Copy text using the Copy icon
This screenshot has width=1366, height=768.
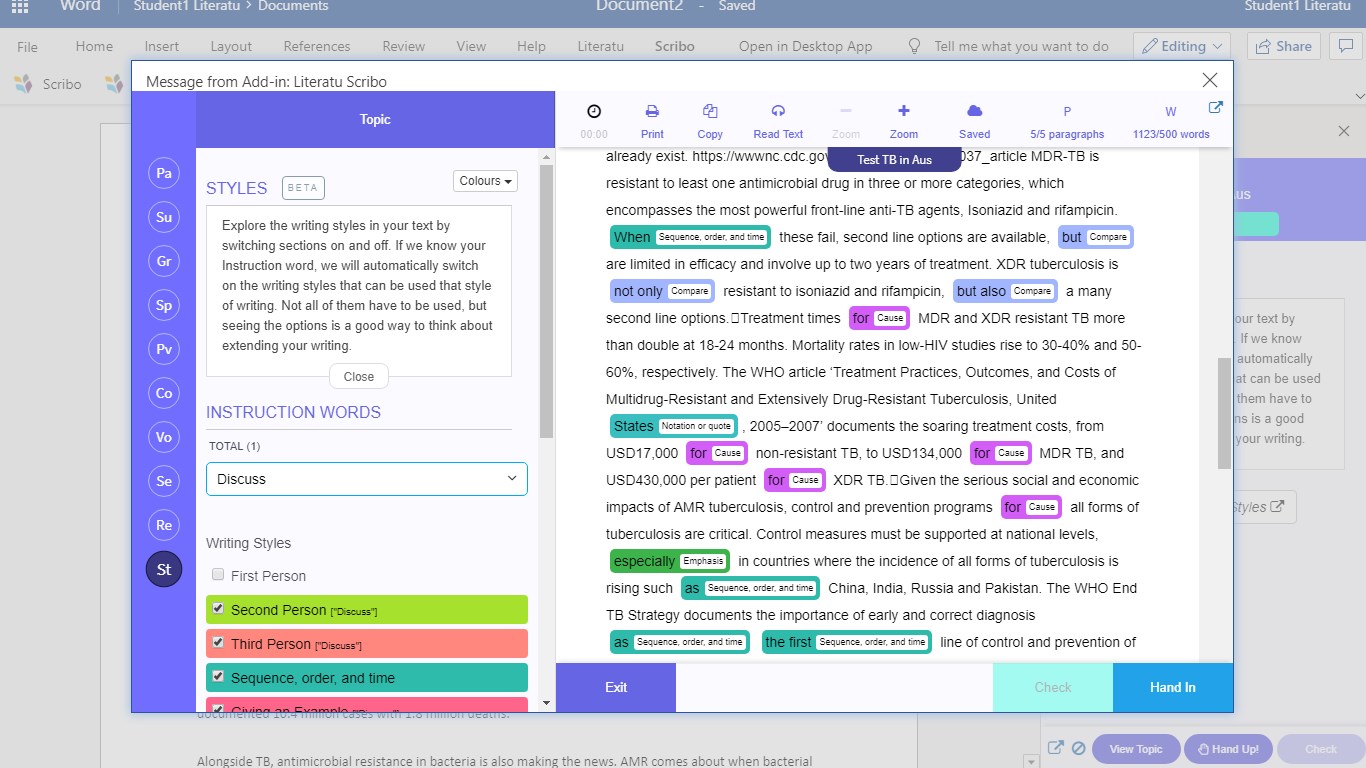pos(710,111)
